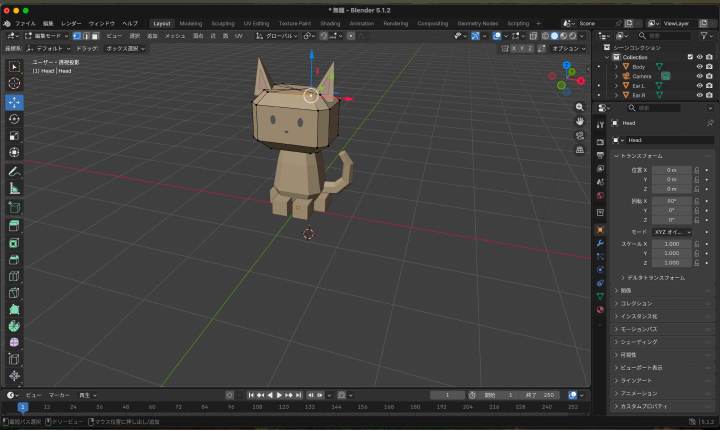Open the ウィンドウ menu

click(x=101, y=23)
